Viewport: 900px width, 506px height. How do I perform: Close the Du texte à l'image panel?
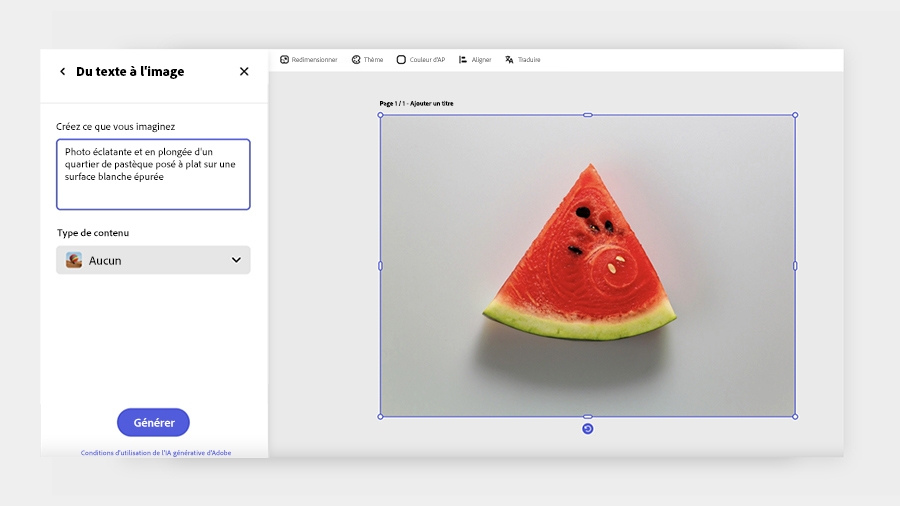coord(244,72)
